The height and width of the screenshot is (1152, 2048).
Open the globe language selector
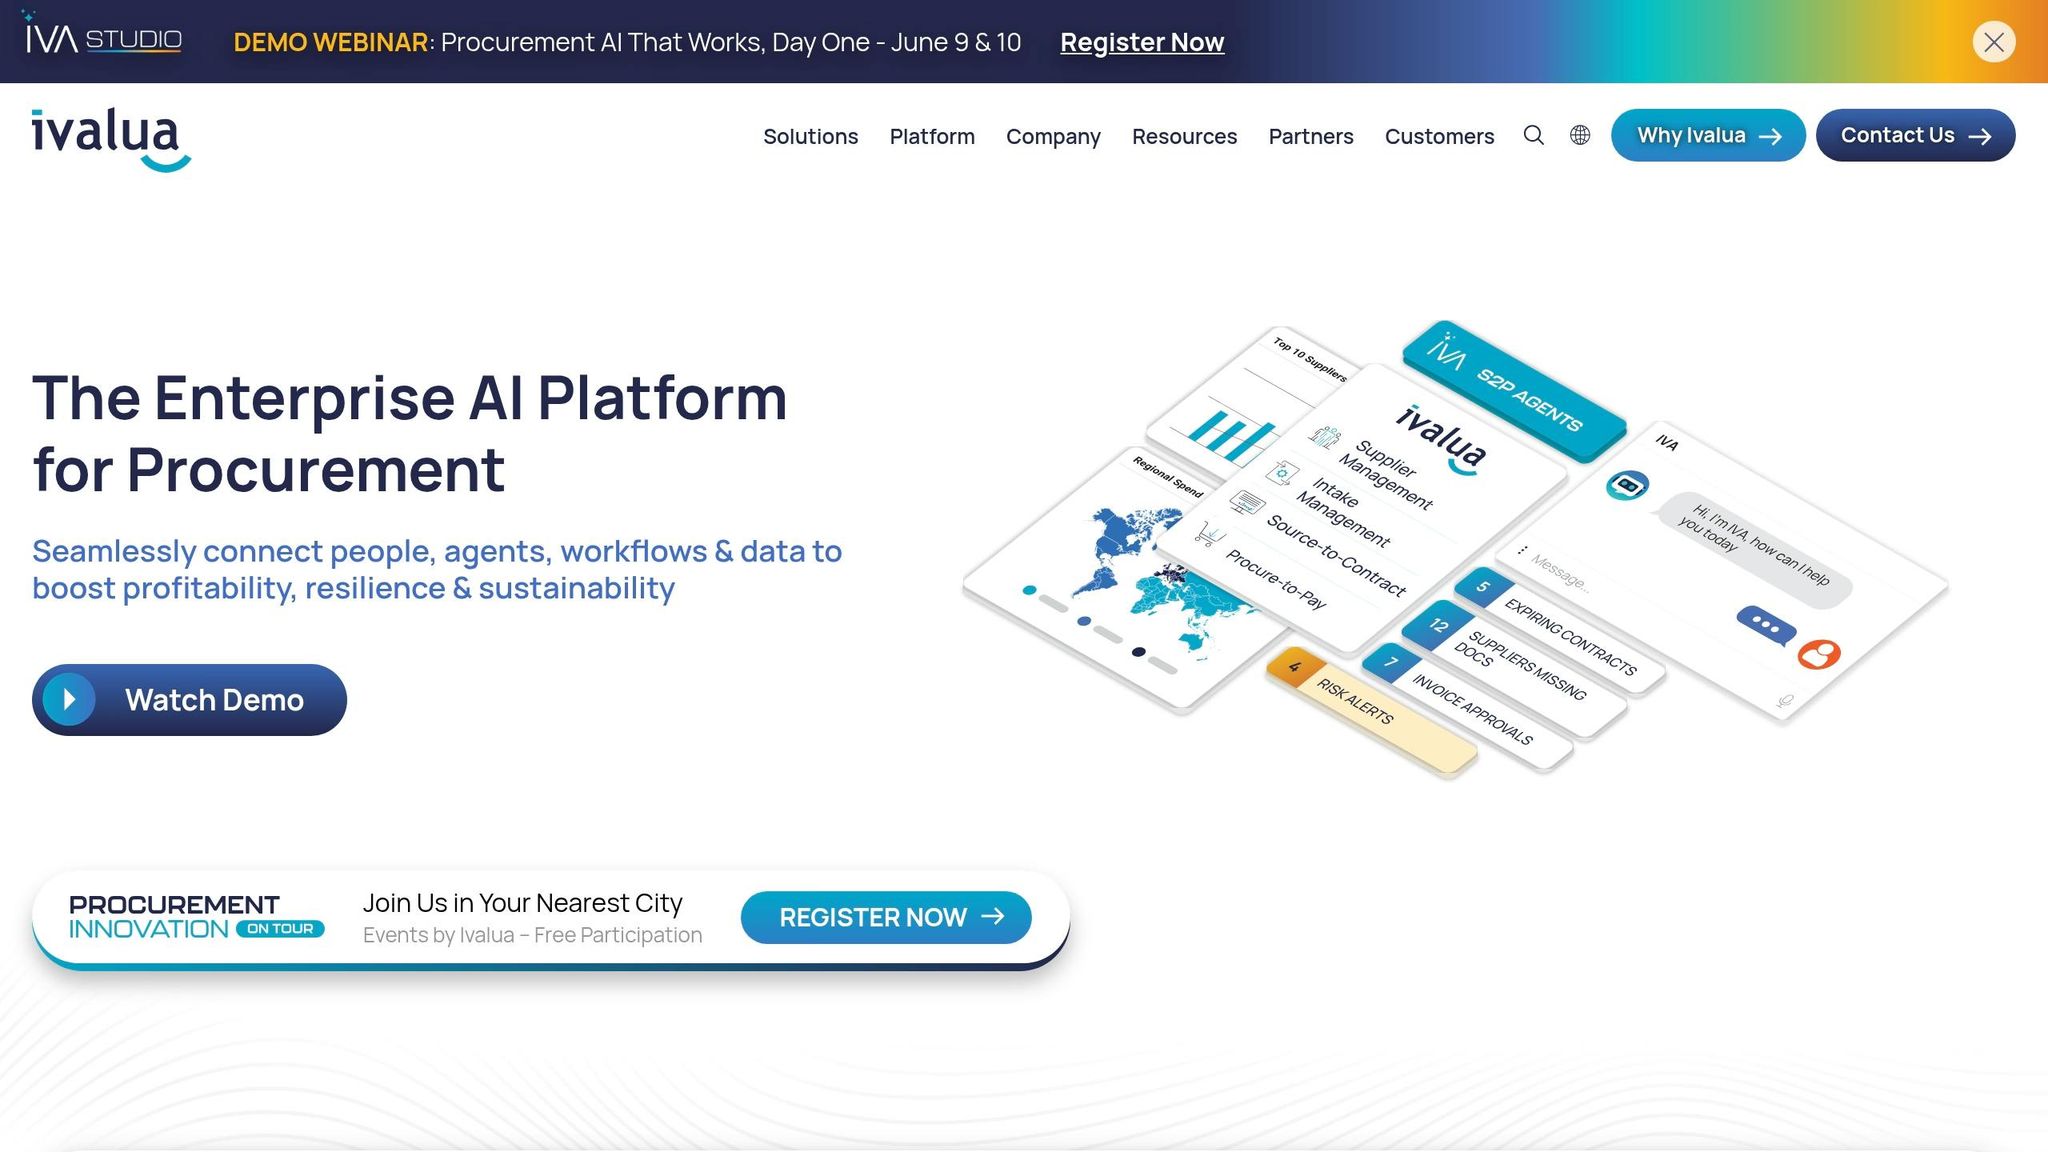pos(1580,135)
